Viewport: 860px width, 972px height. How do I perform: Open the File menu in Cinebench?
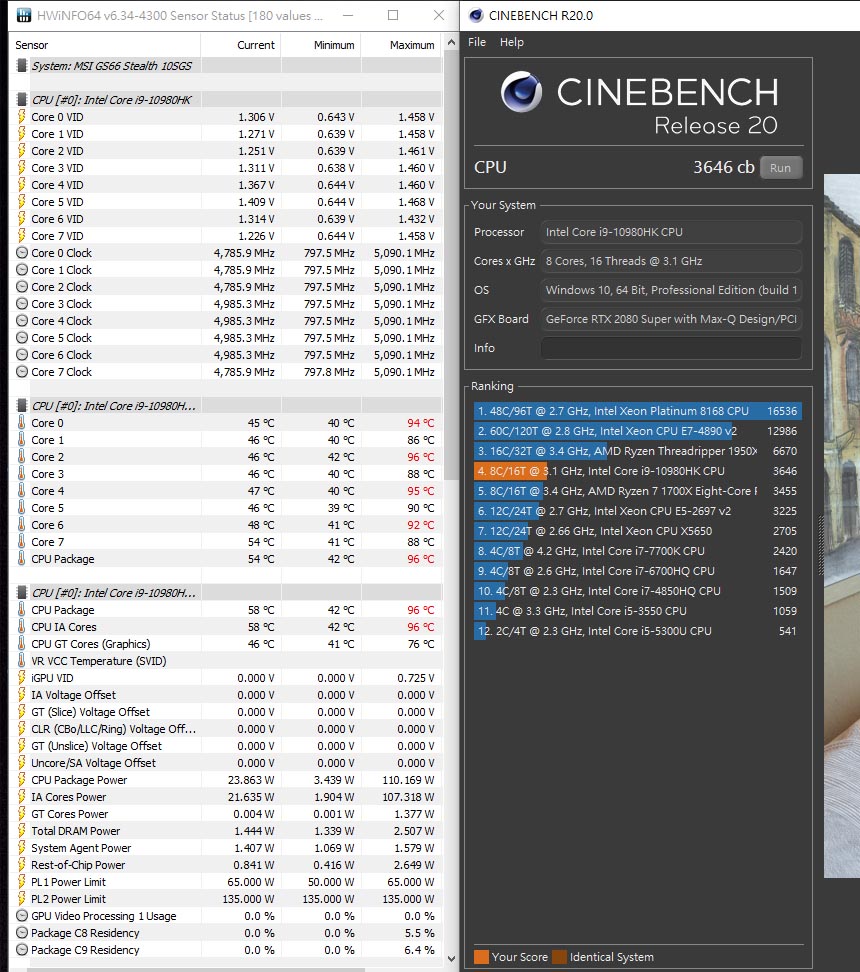[477, 42]
